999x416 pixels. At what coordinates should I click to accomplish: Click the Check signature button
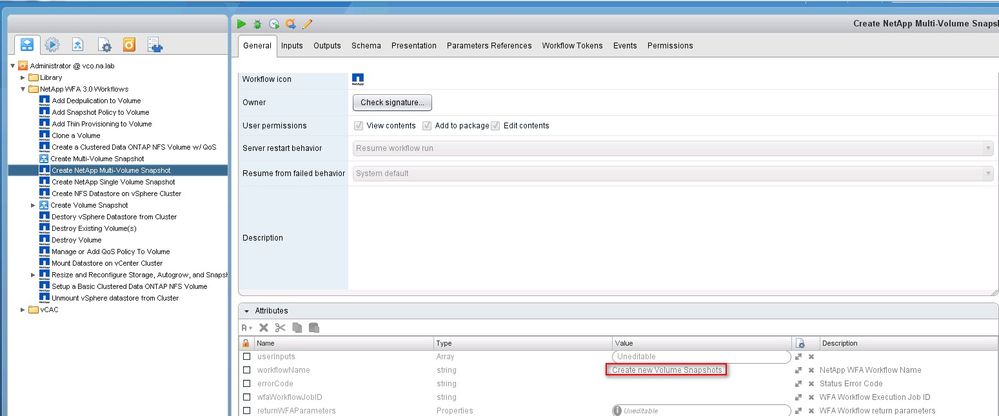pos(392,102)
